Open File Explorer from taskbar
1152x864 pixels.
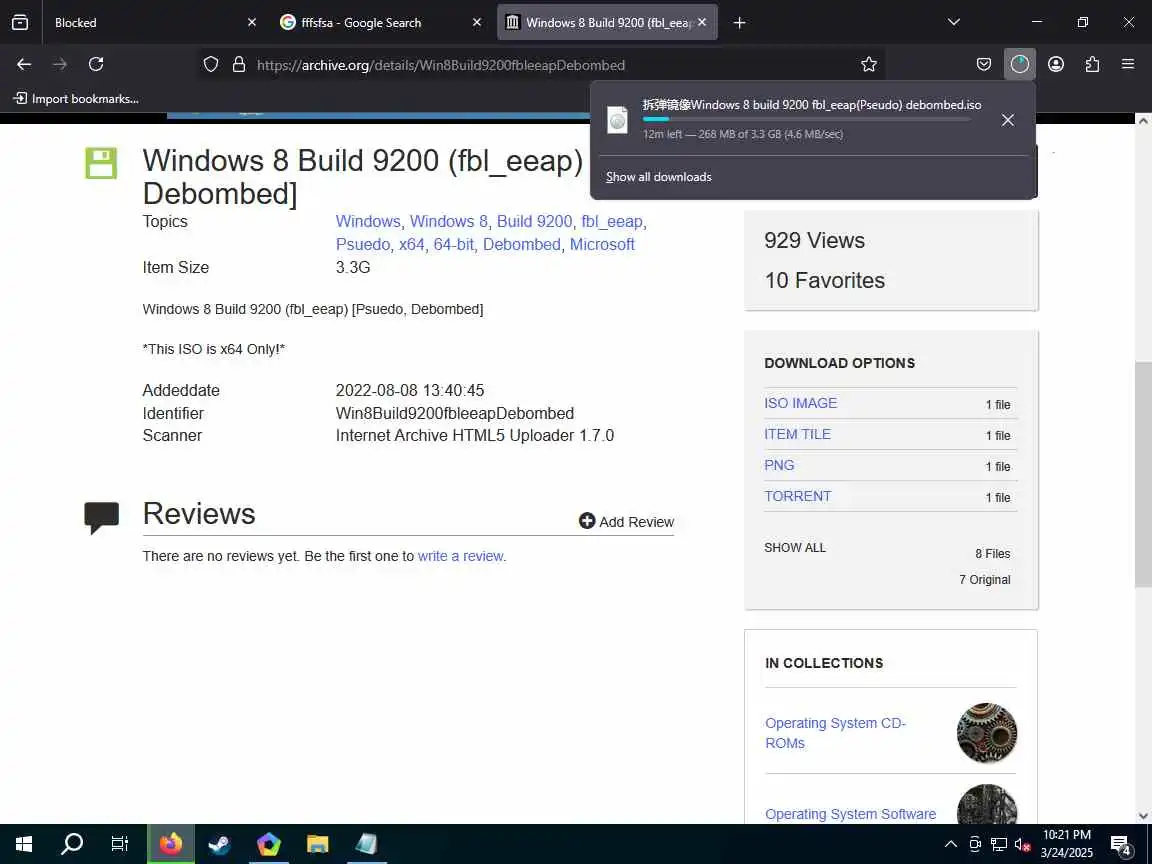(317, 843)
